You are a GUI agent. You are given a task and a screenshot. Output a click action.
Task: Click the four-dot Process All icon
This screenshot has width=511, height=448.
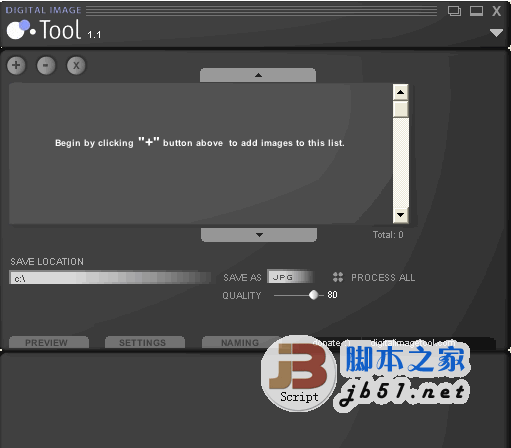point(338,277)
